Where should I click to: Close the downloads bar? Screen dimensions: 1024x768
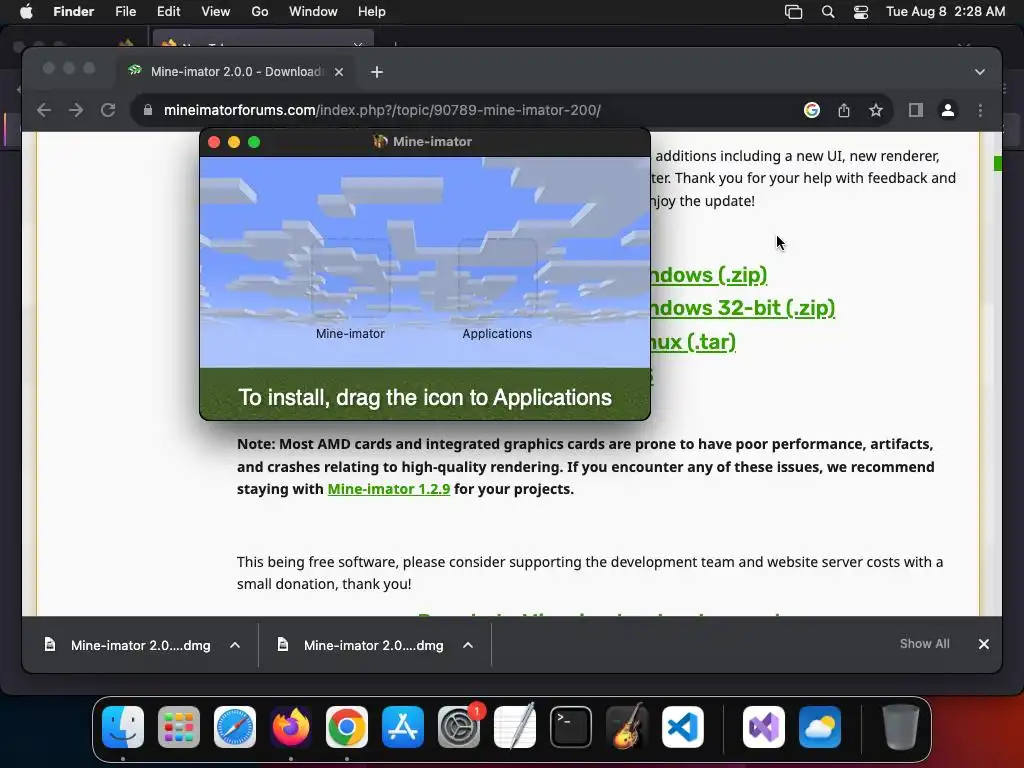pyautogui.click(x=984, y=644)
